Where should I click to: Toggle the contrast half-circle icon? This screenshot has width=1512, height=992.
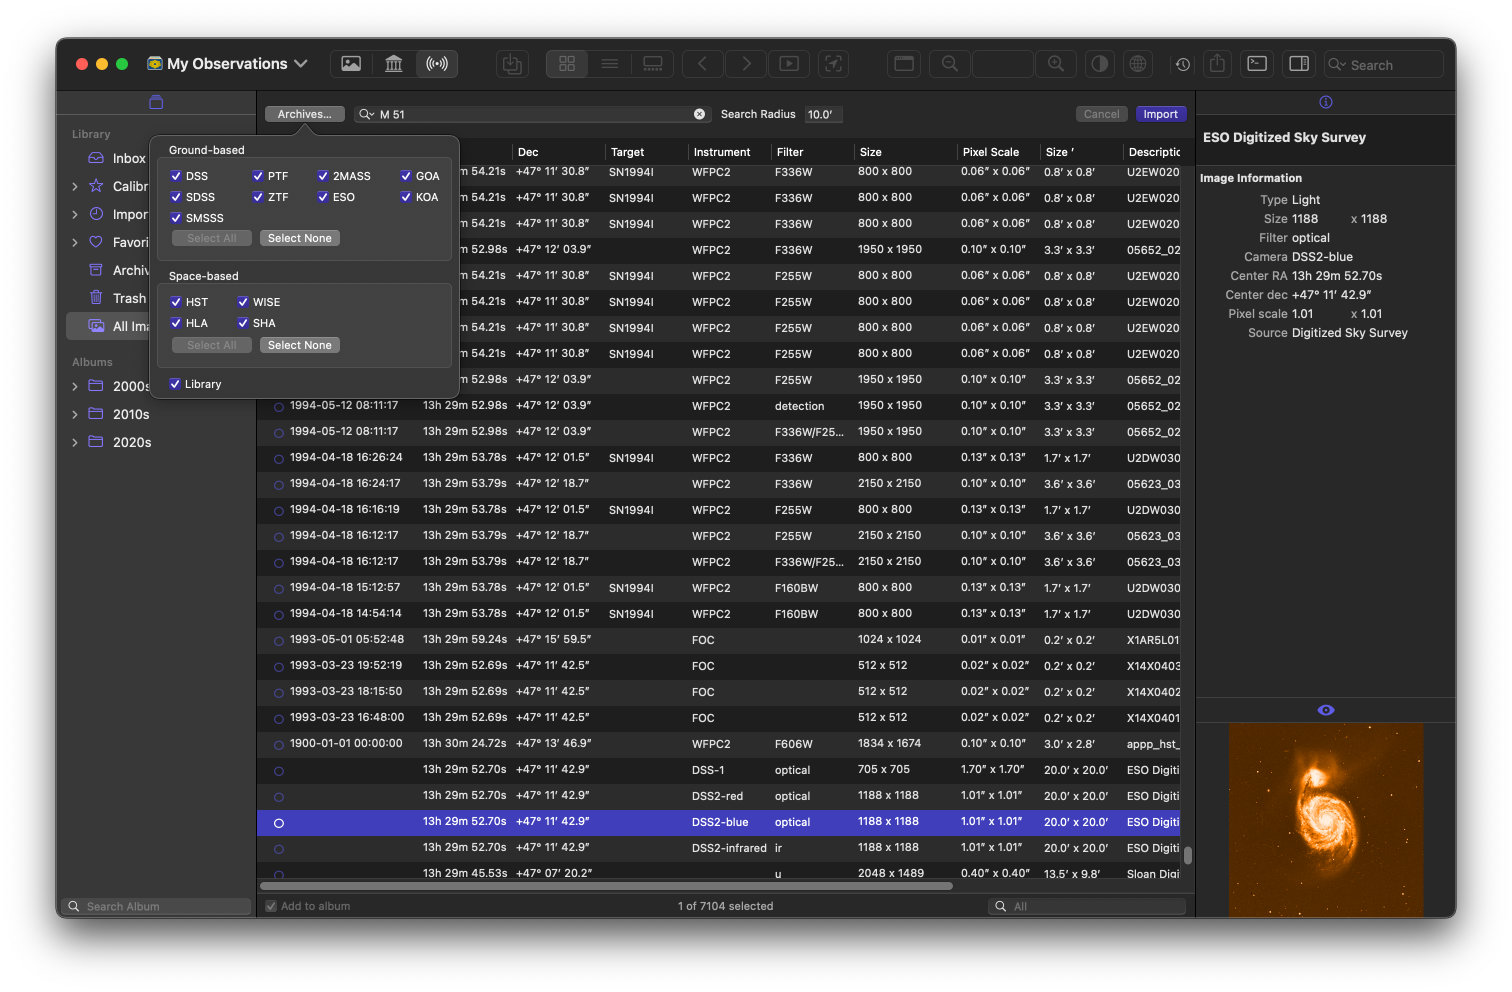[x=1100, y=64]
